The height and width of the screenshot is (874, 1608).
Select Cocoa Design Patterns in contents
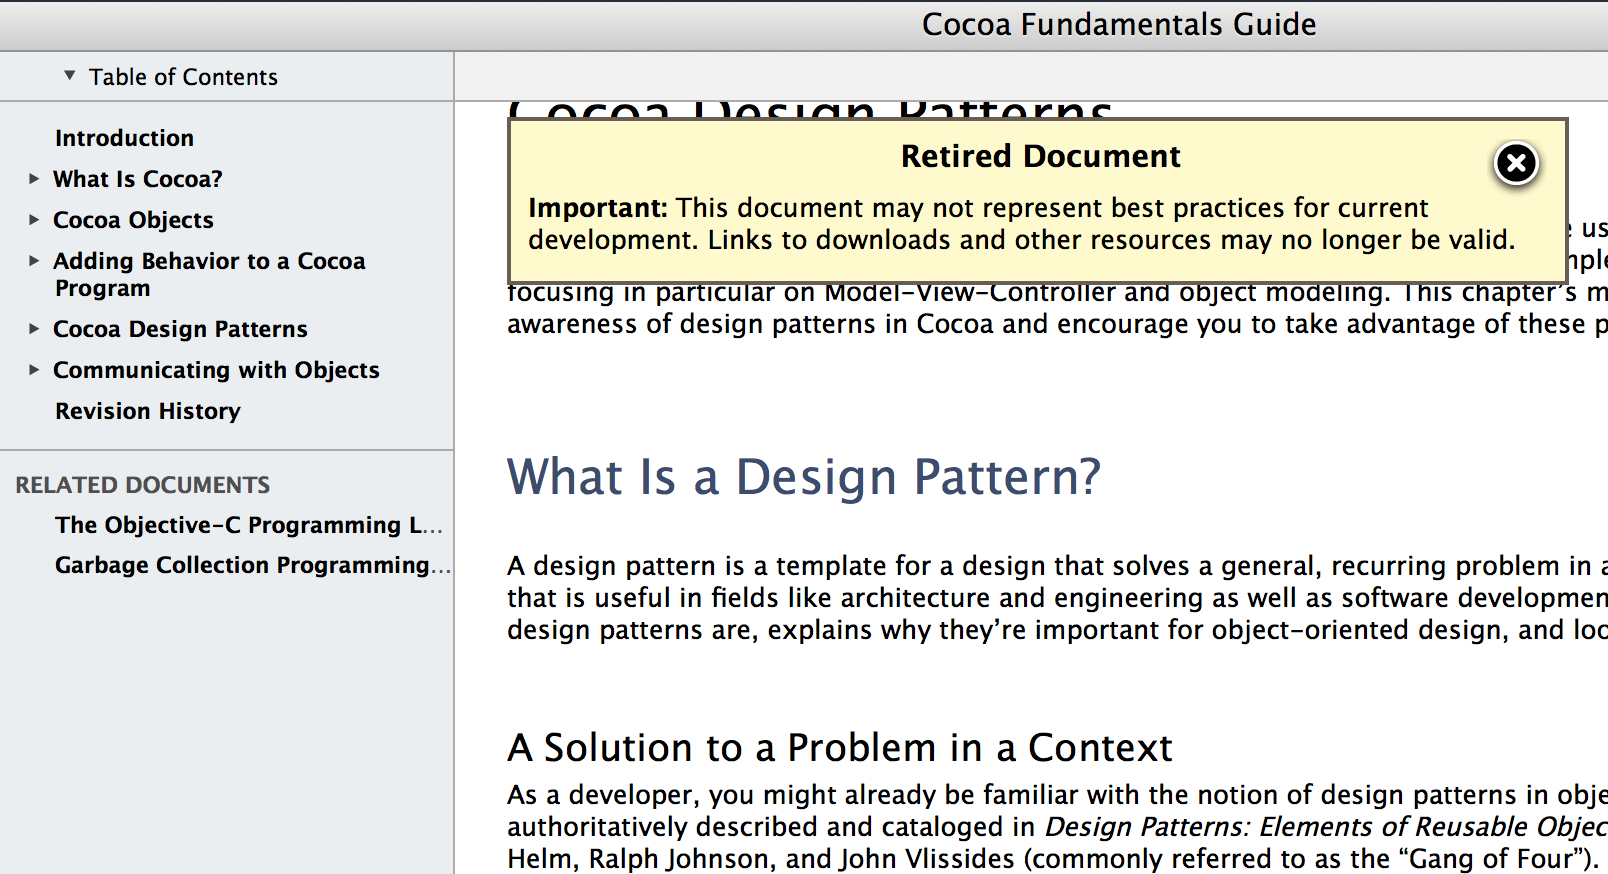pyautogui.click(x=180, y=329)
